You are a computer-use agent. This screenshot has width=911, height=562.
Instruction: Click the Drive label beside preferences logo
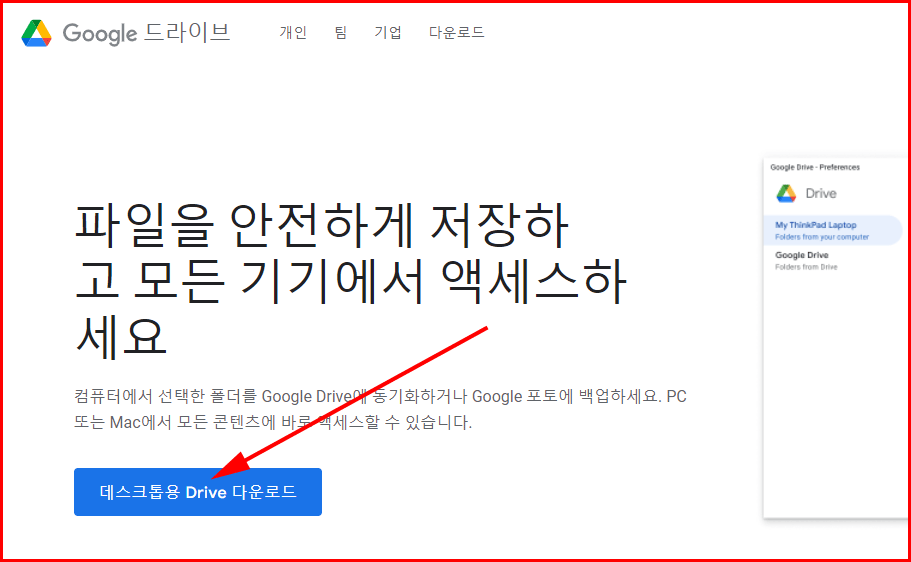pos(820,194)
